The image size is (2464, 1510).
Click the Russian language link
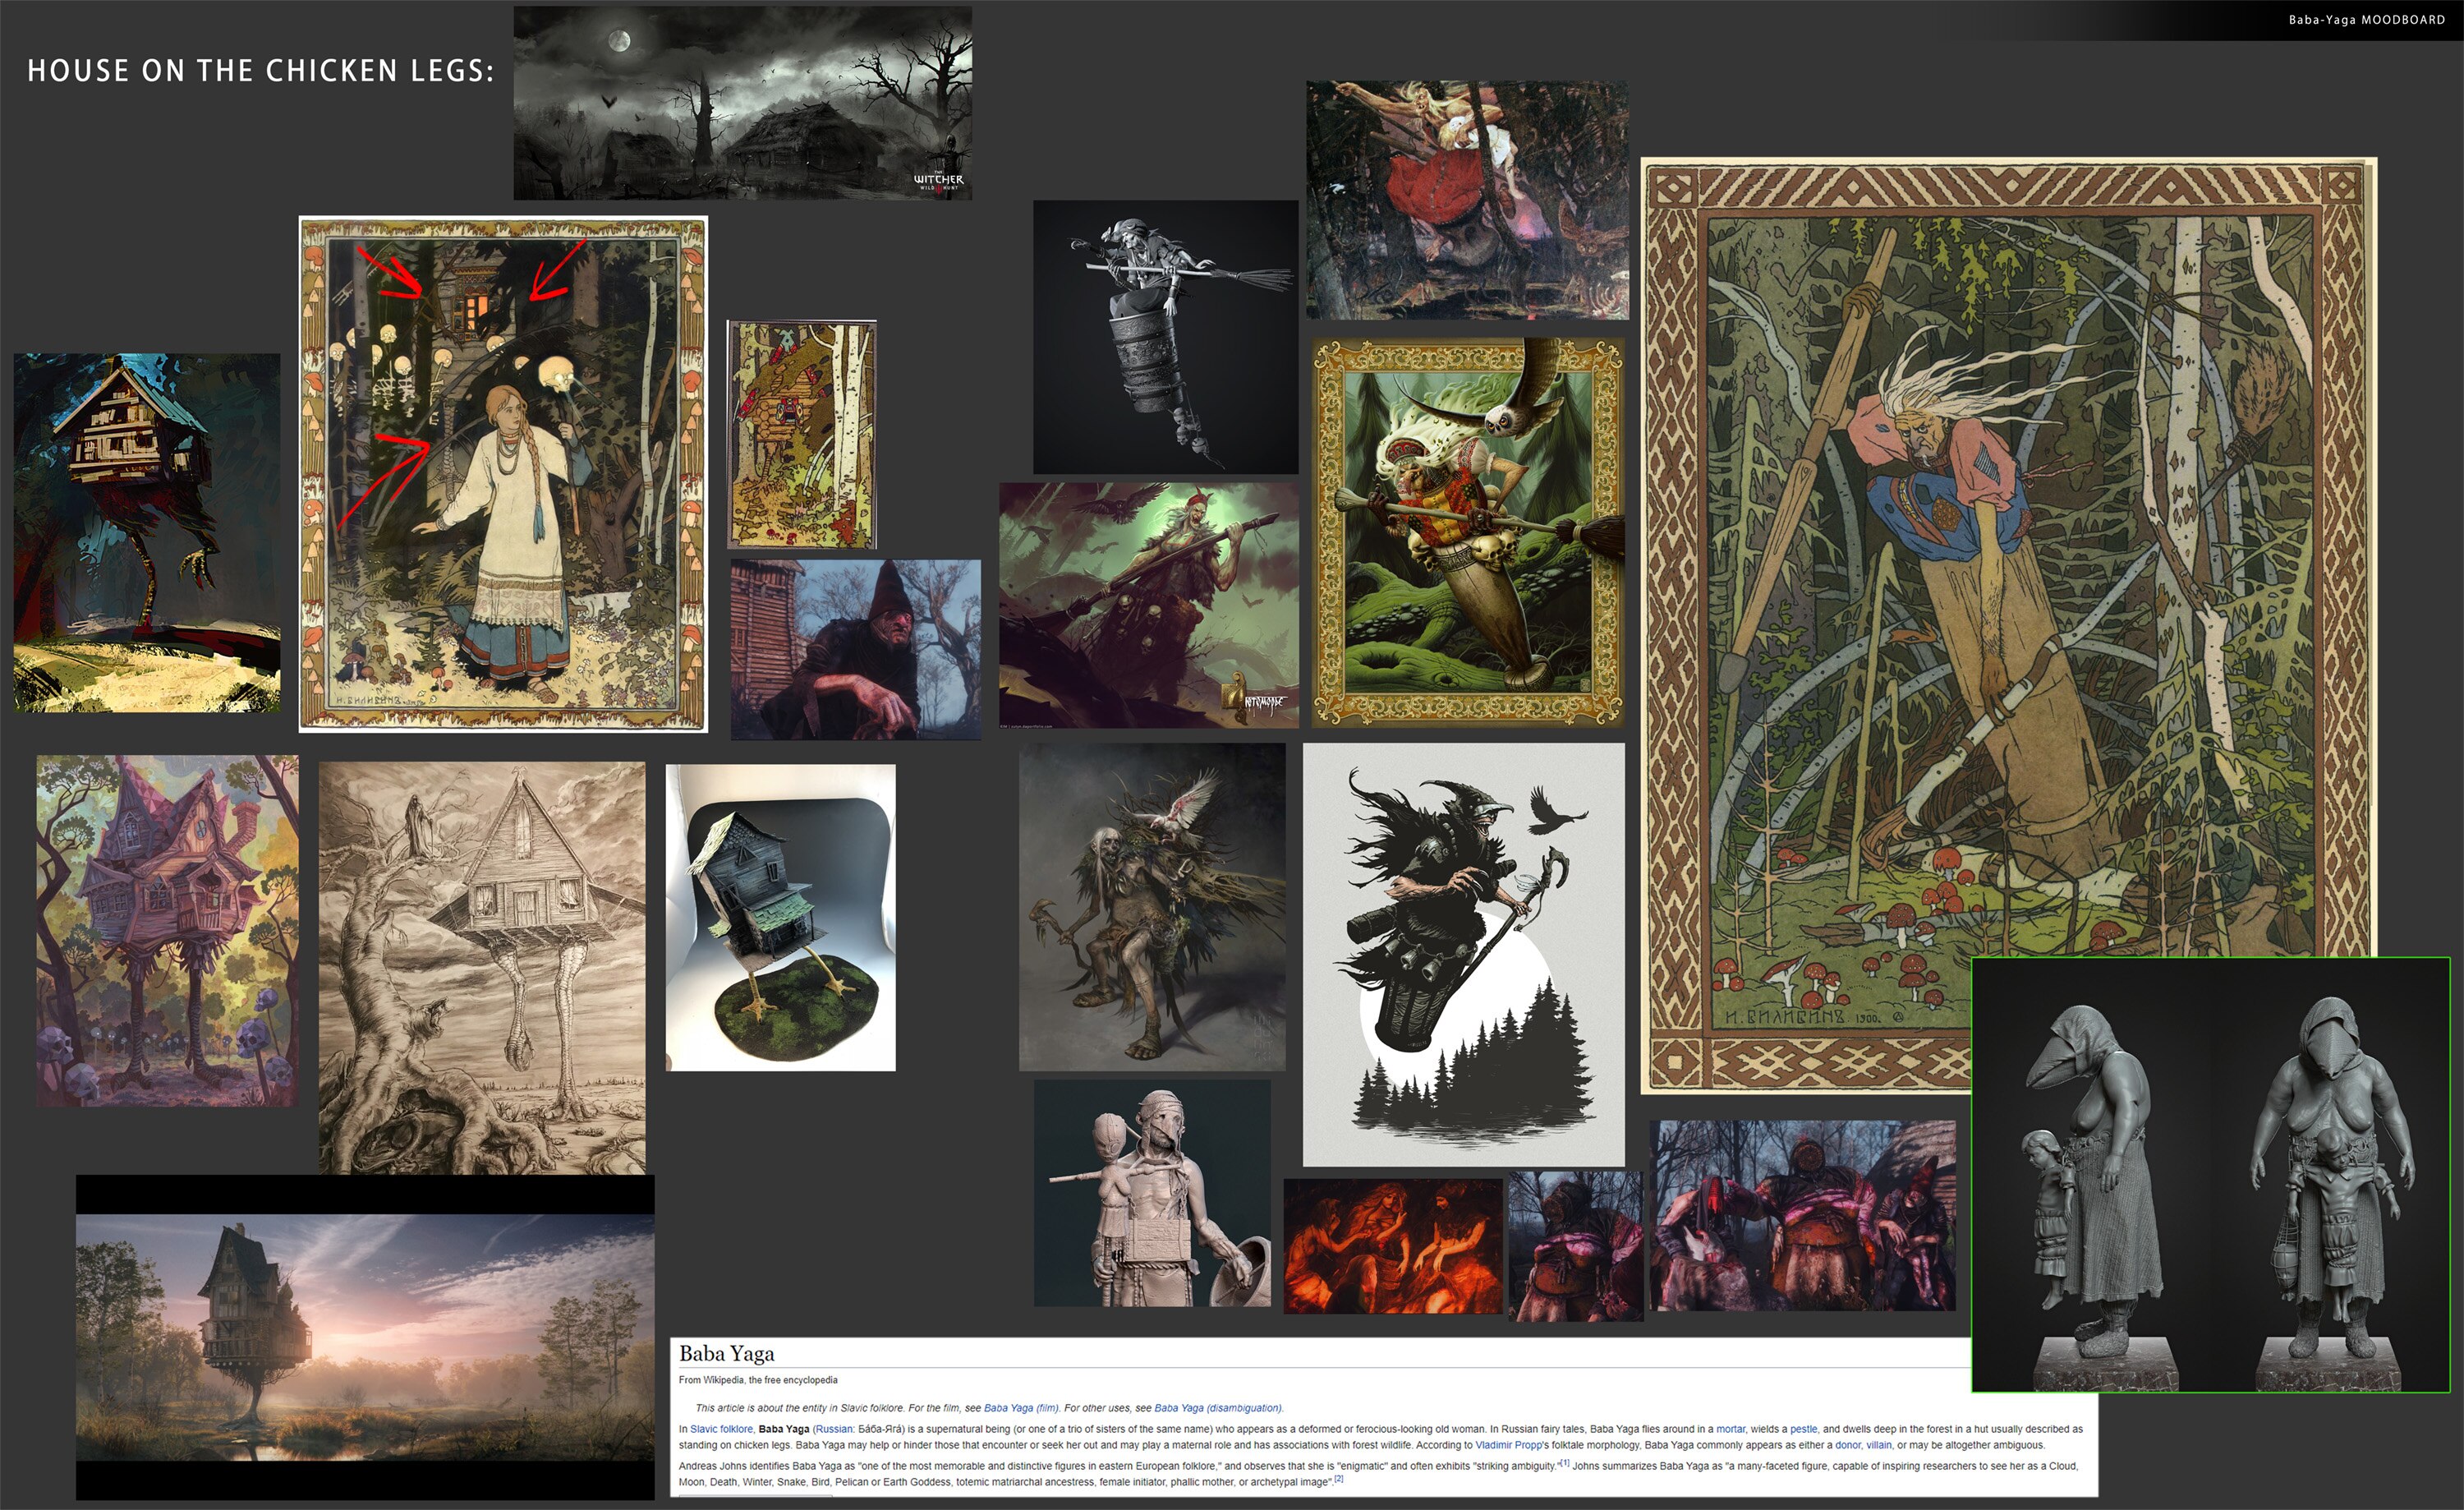click(x=834, y=1429)
